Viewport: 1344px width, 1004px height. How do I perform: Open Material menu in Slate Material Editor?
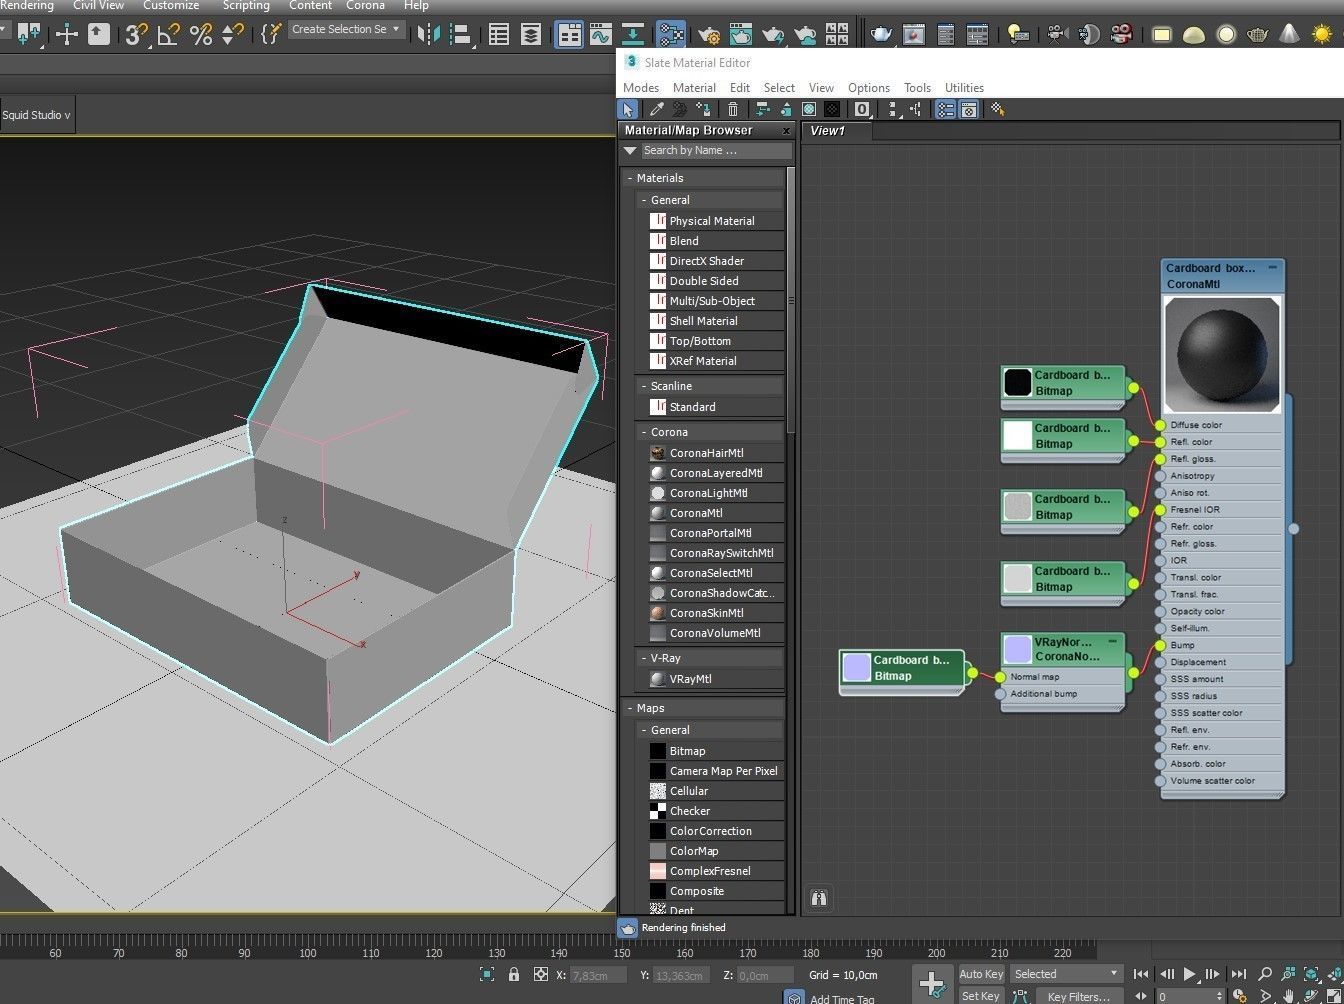pyautogui.click(x=694, y=88)
